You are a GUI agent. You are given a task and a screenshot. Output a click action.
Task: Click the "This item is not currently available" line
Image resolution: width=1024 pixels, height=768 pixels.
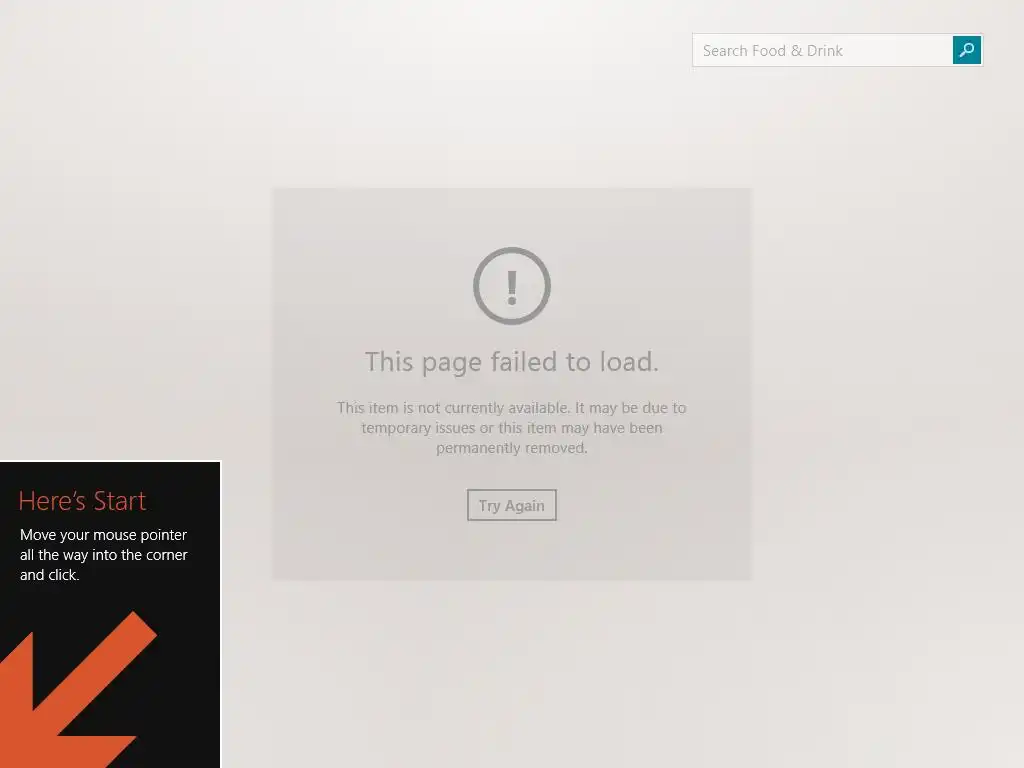pos(512,408)
